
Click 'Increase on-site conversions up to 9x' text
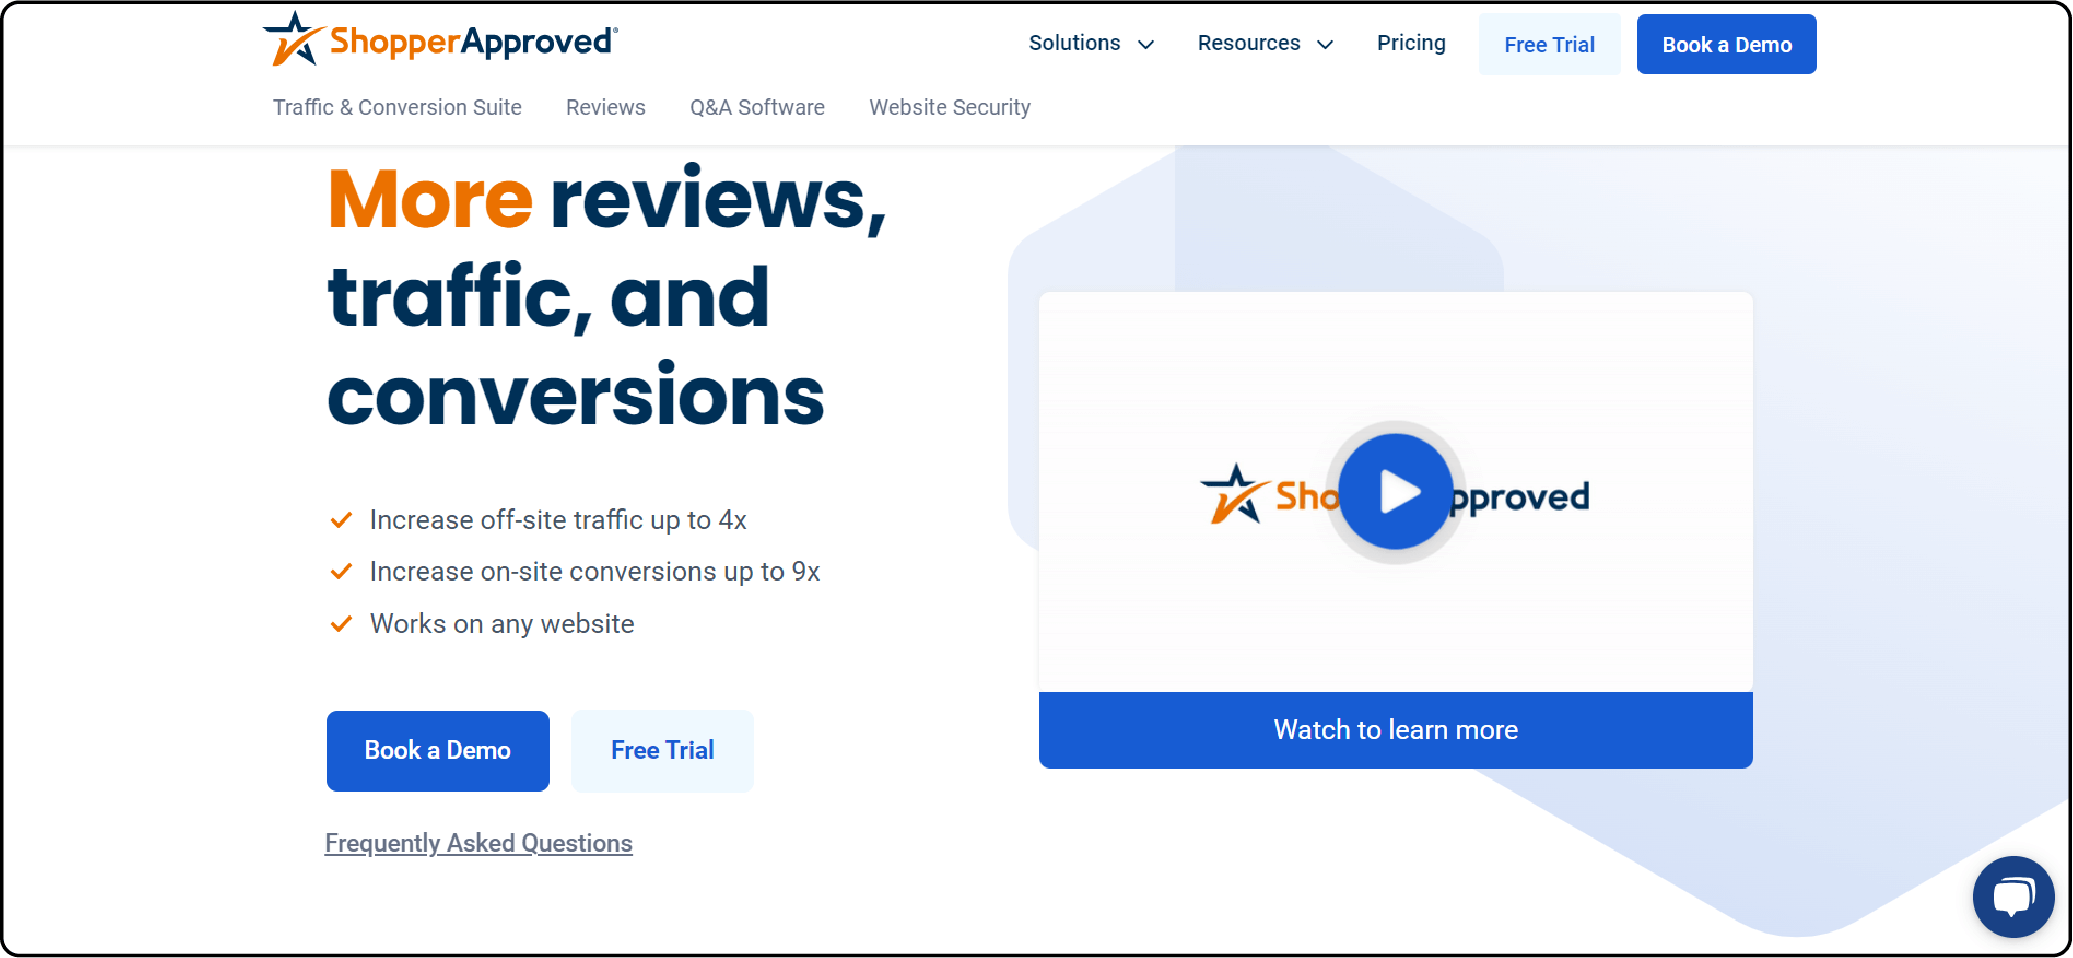[x=594, y=572]
